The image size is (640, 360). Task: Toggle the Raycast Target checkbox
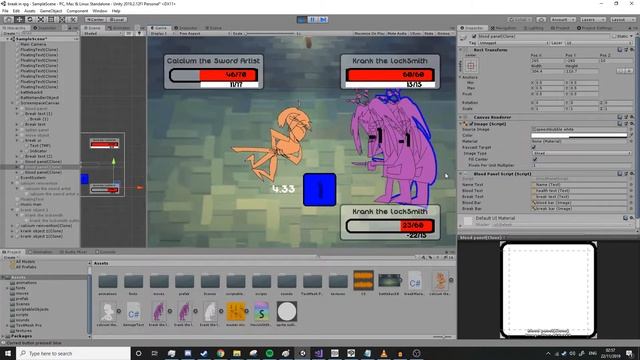534,147
